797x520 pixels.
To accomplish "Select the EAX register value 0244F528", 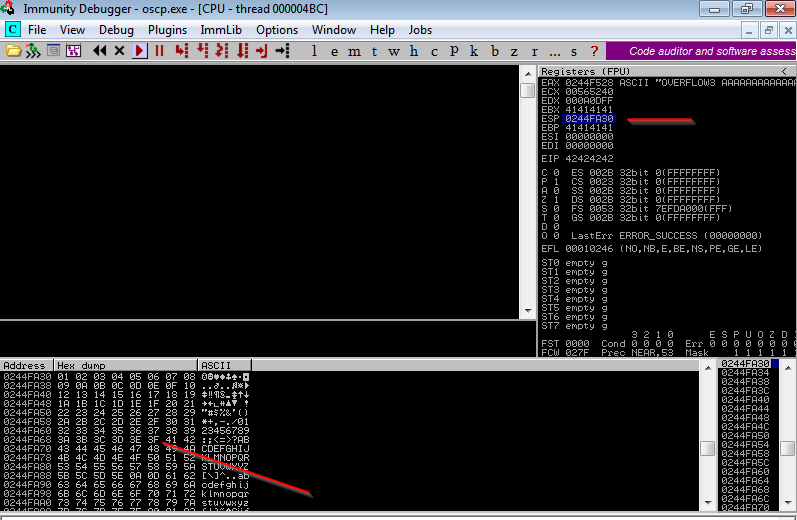I will 590,82.
